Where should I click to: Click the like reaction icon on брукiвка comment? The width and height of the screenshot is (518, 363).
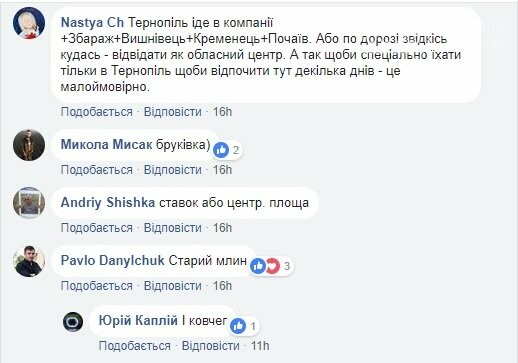pyautogui.click(x=221, y=150)
